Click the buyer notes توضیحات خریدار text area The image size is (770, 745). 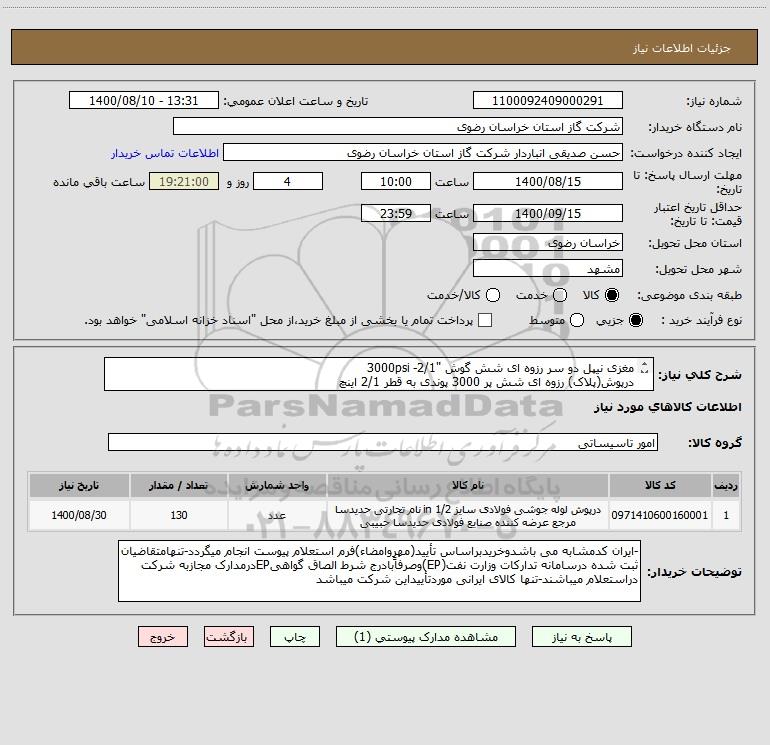(379, 571)
